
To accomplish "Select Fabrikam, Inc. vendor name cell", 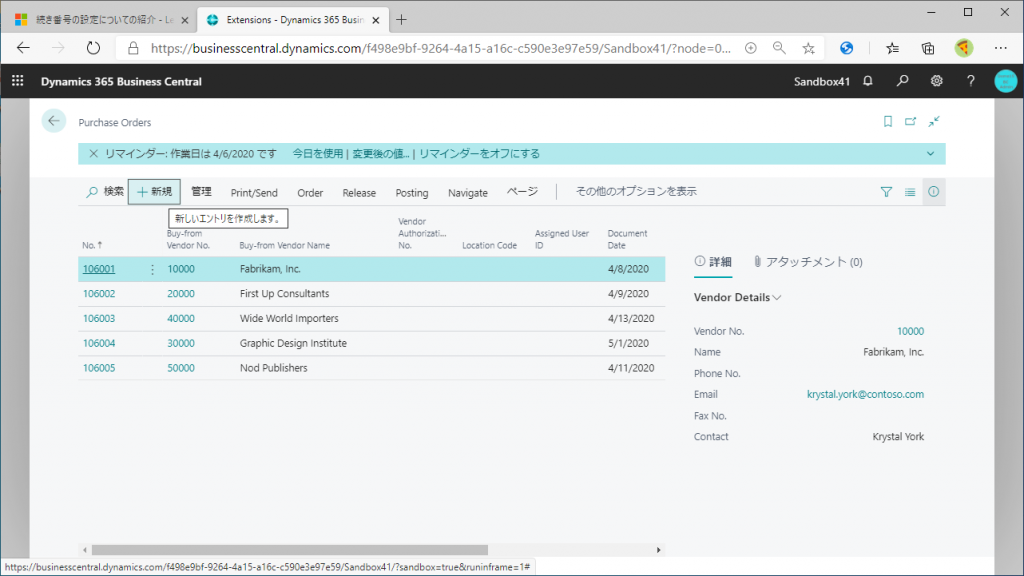I will pyautogui.click(x=270, y=269).
